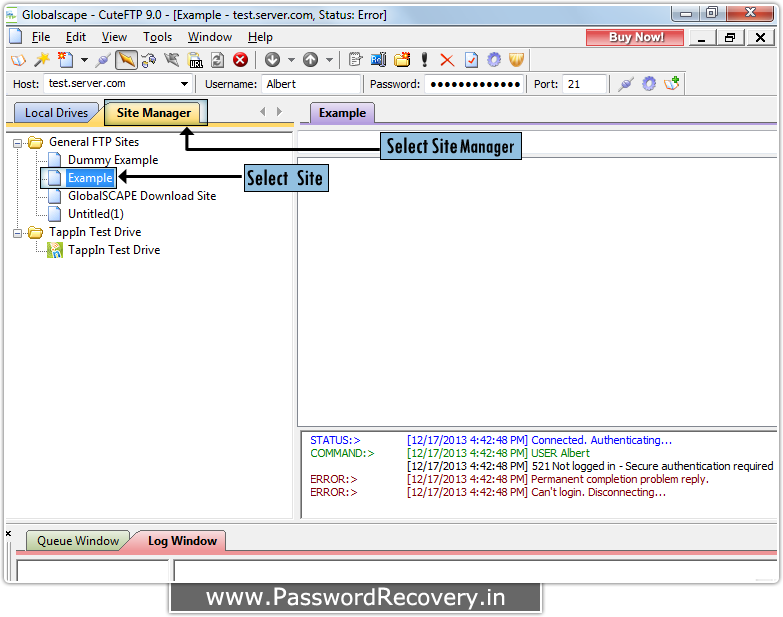Screen dimensions: 783x617
Task: Open the Host dropdown list
Action: tap(184, 84)
